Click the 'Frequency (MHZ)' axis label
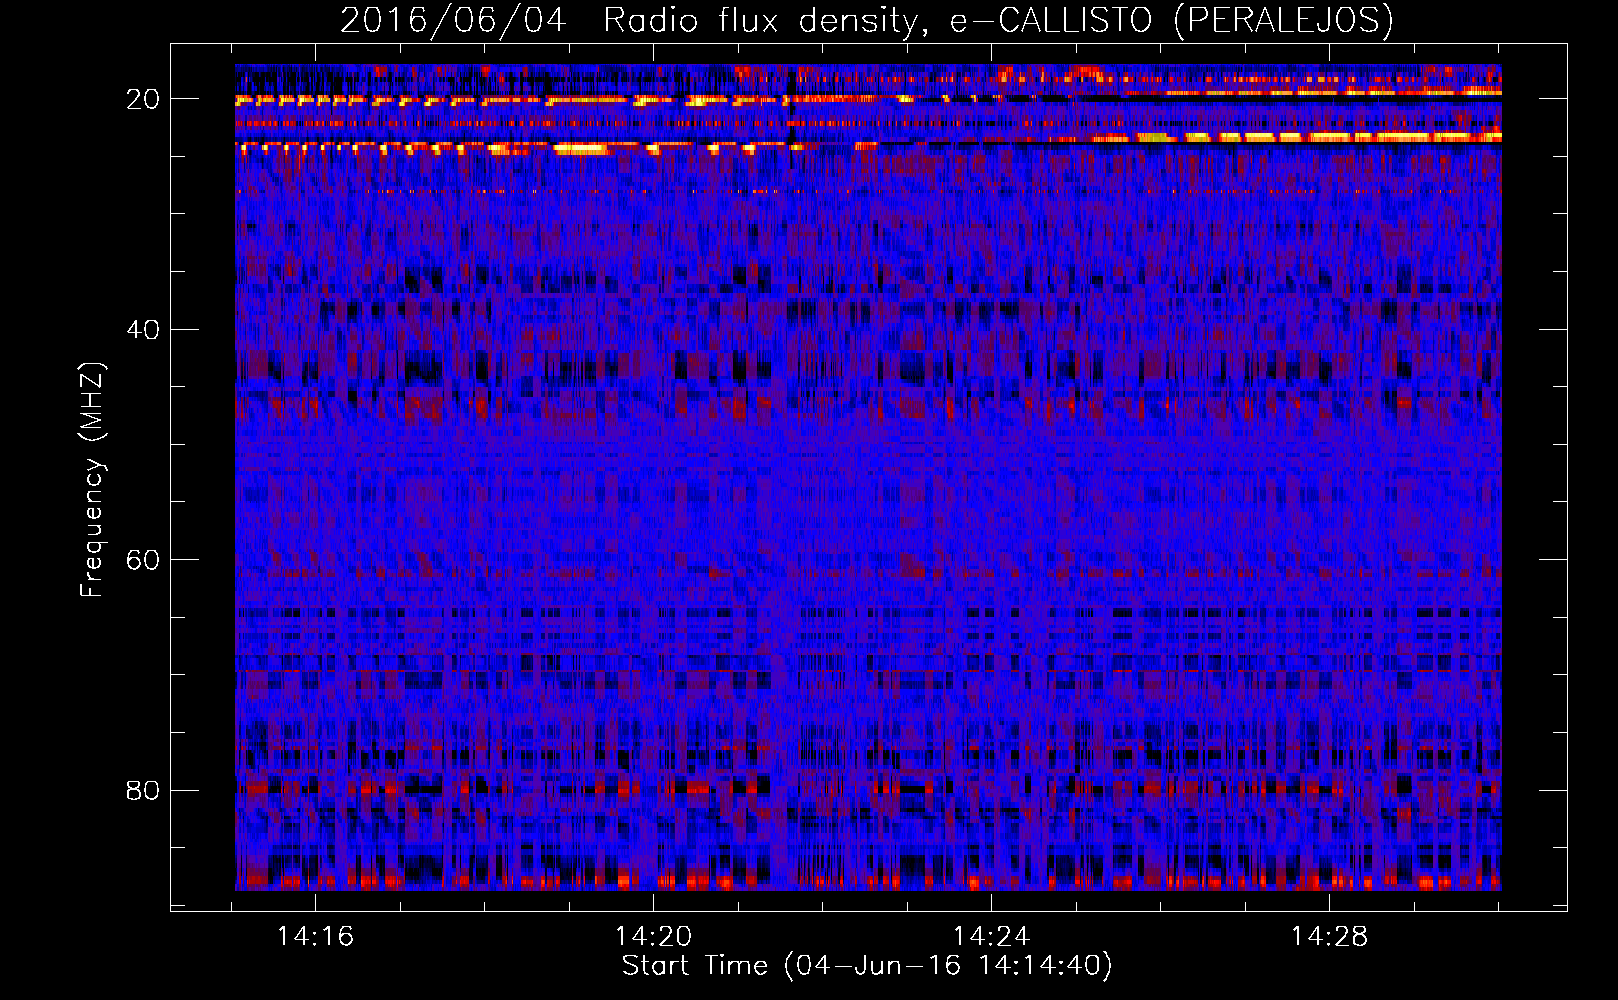The image size is (1618, 1000). [91, 479]
